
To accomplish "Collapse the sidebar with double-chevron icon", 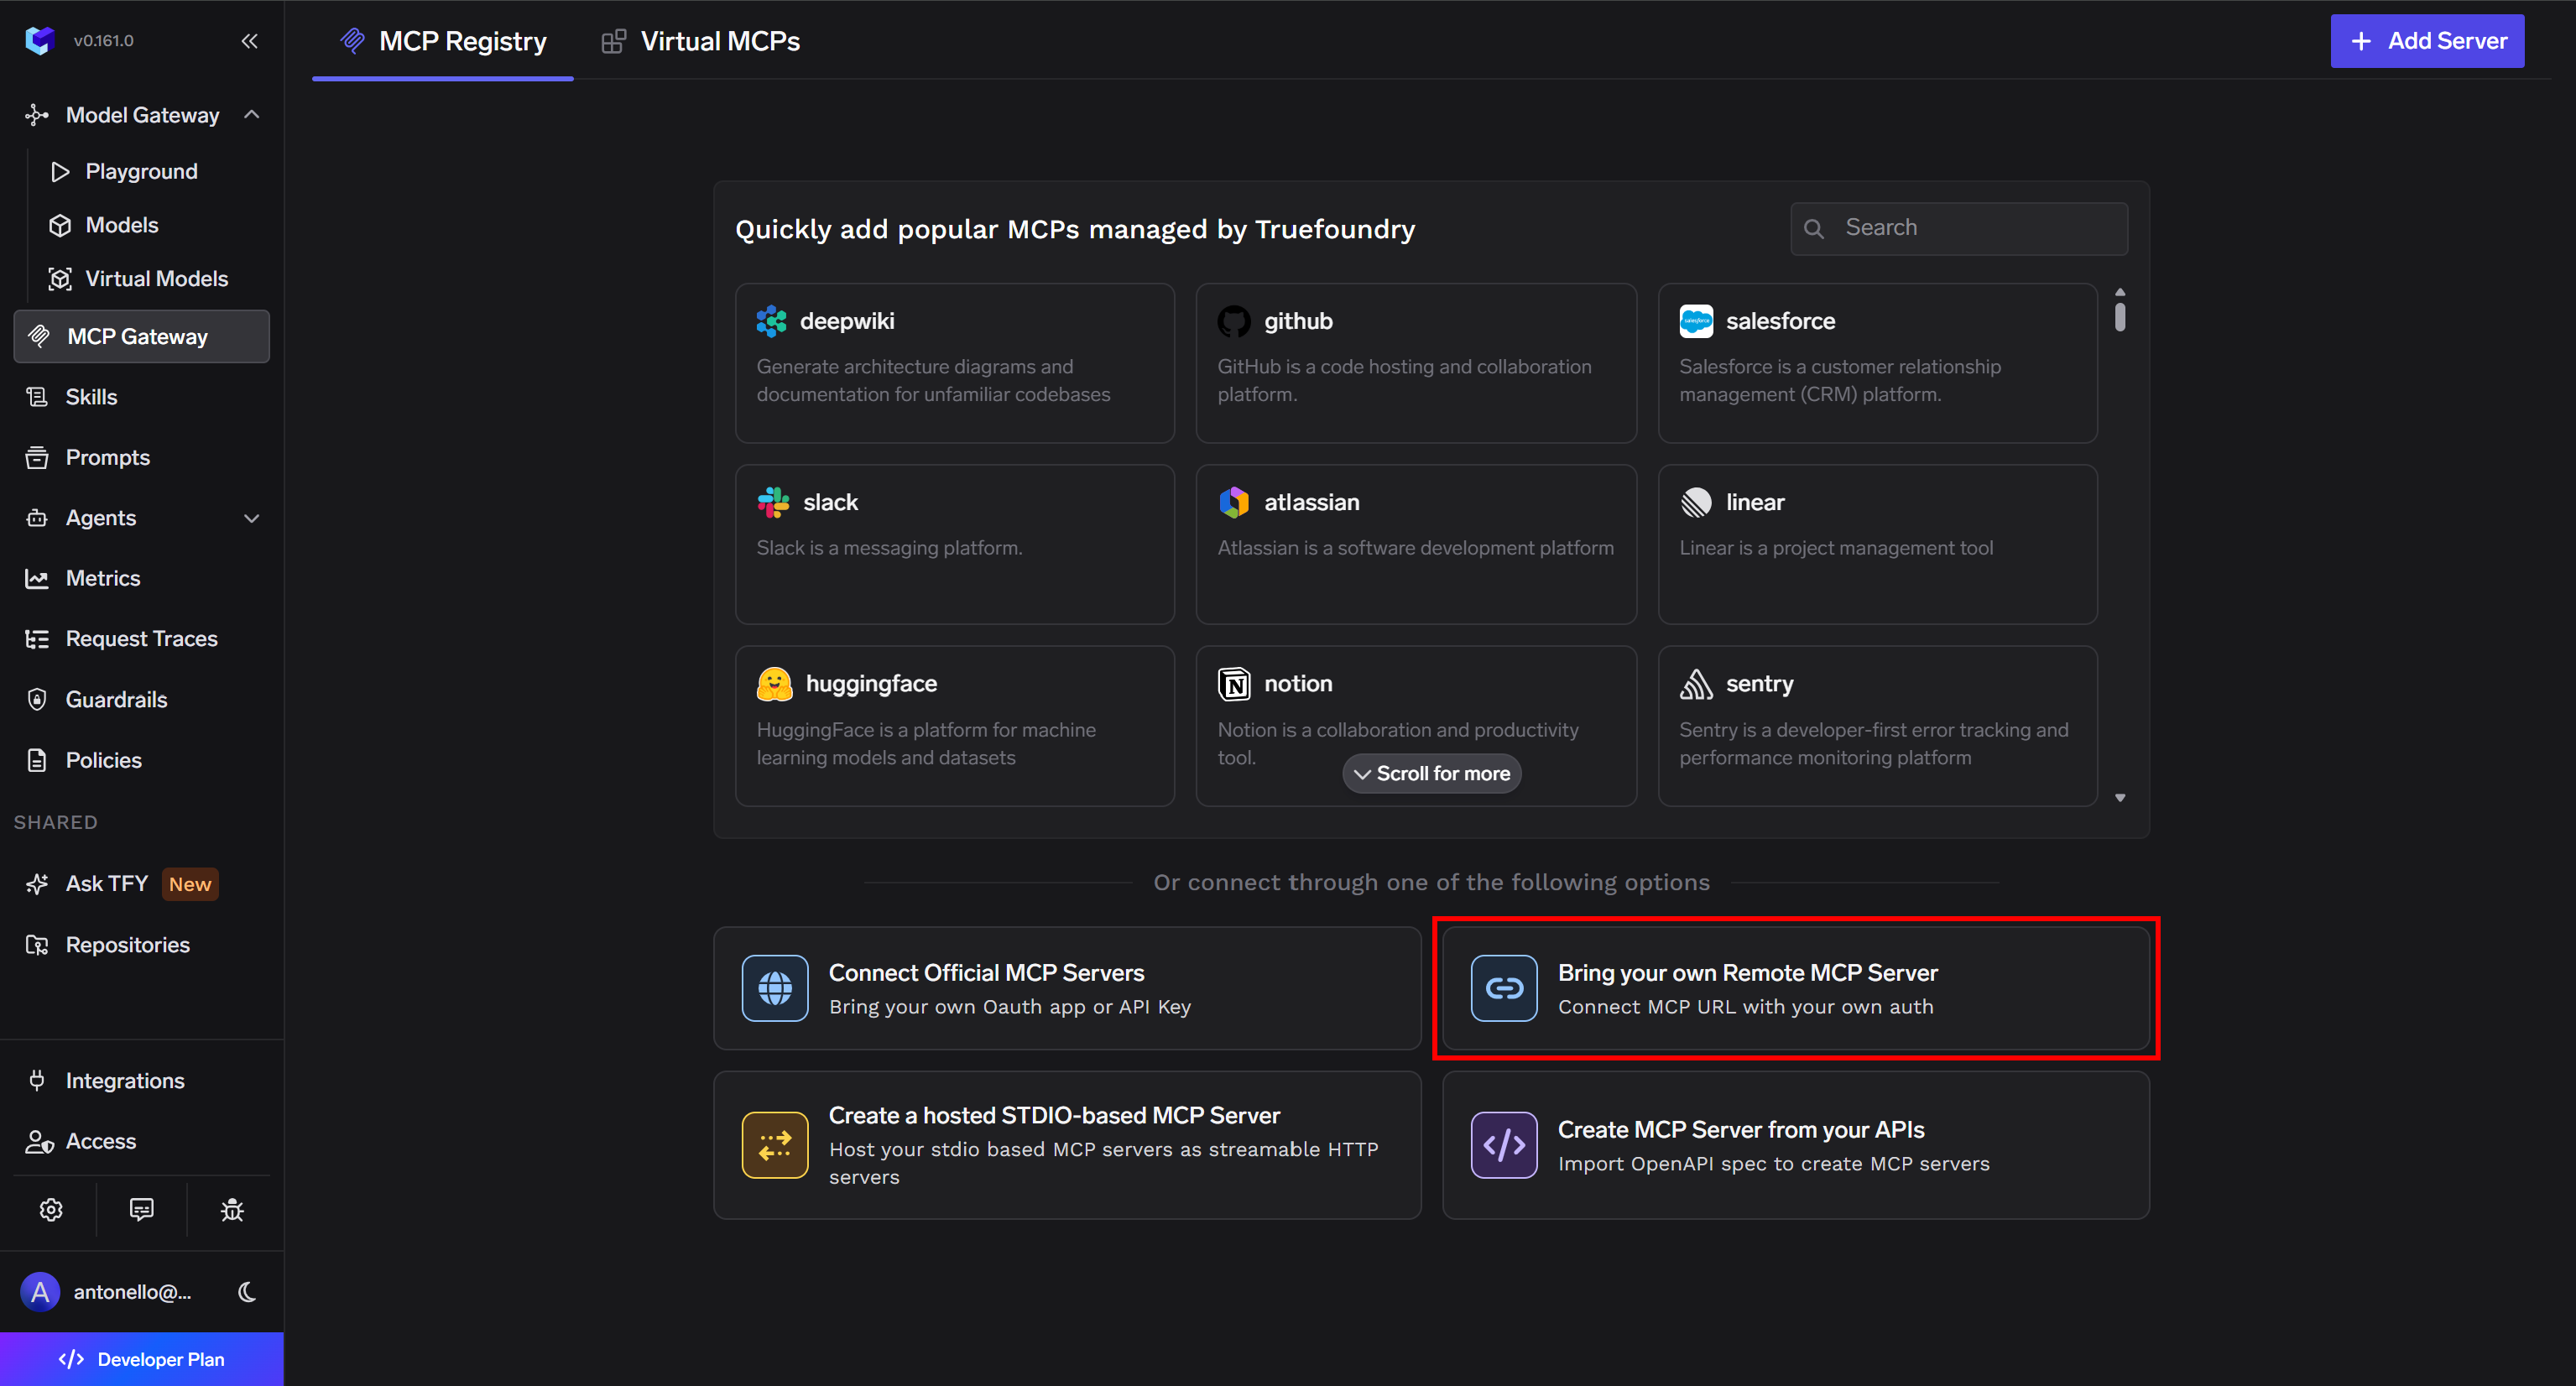I will (x=250, y=41).
